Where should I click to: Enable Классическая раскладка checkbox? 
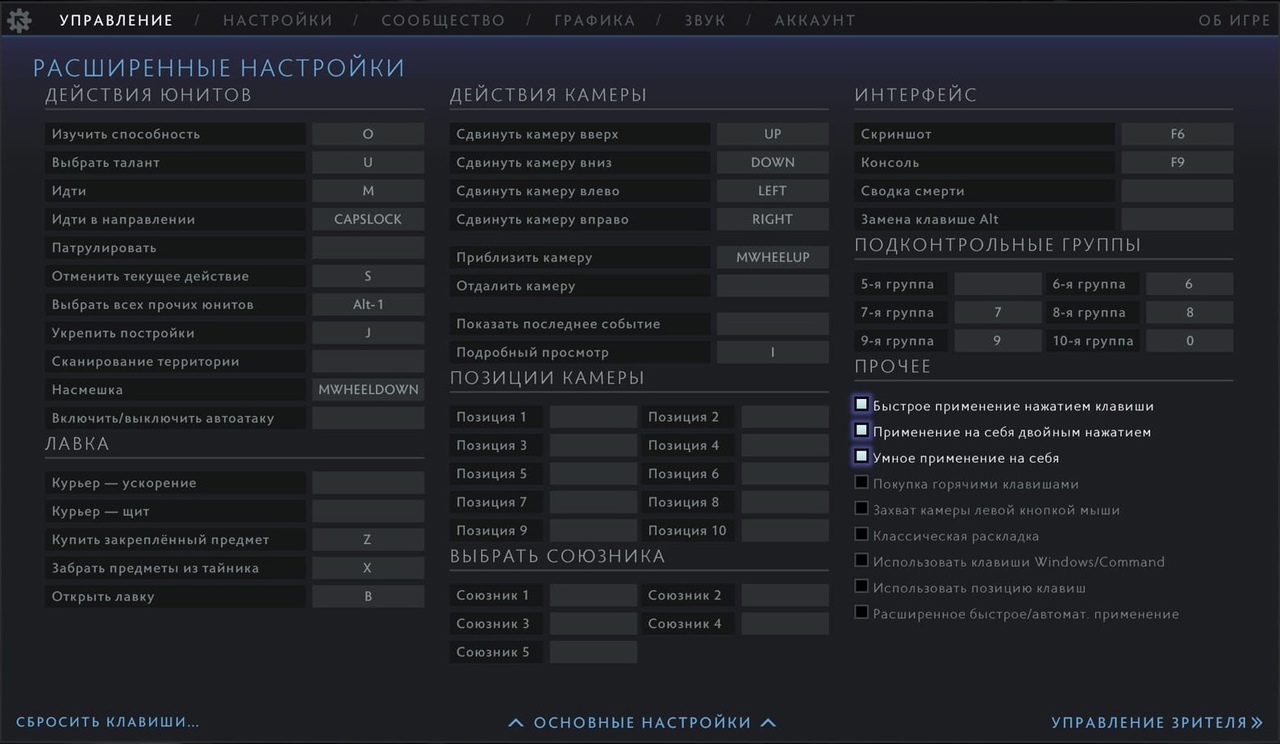click(861, 535)
